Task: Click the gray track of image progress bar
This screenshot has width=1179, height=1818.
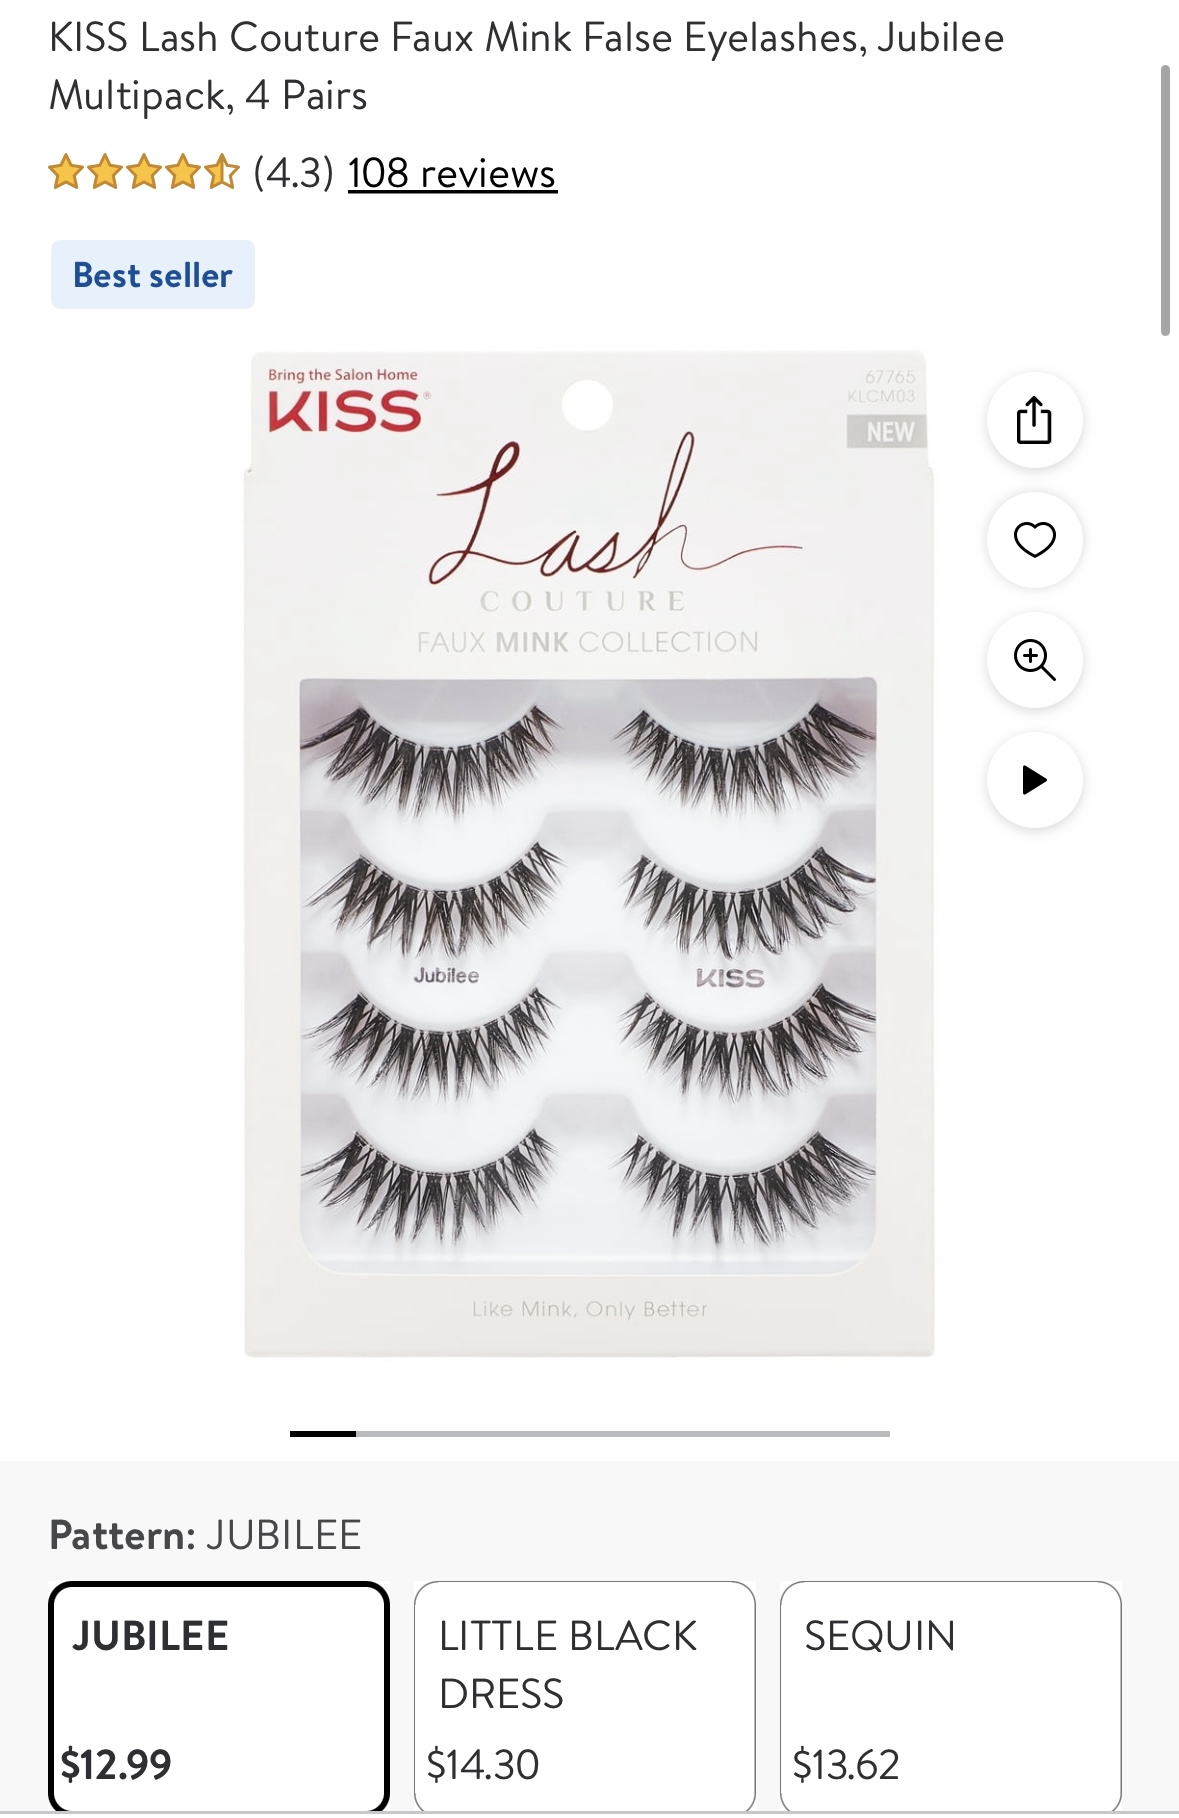Action: [623, 1433]
